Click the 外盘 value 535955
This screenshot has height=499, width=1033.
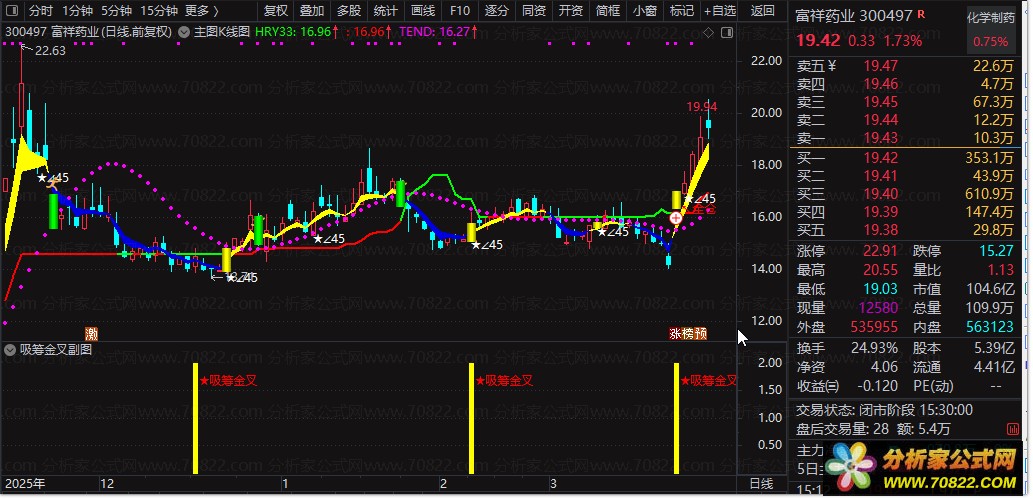874,327
